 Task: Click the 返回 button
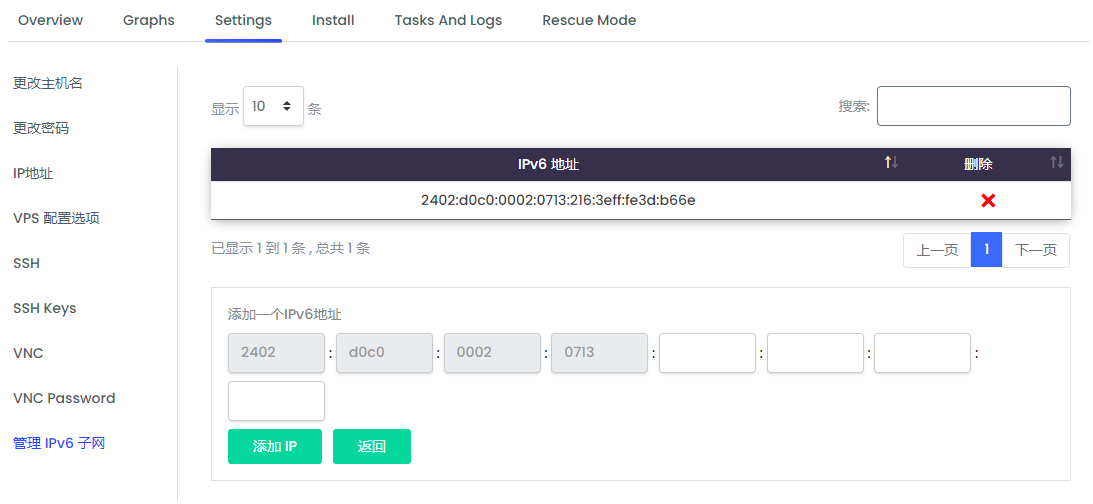pyautogui.click(x=372, y=446)
